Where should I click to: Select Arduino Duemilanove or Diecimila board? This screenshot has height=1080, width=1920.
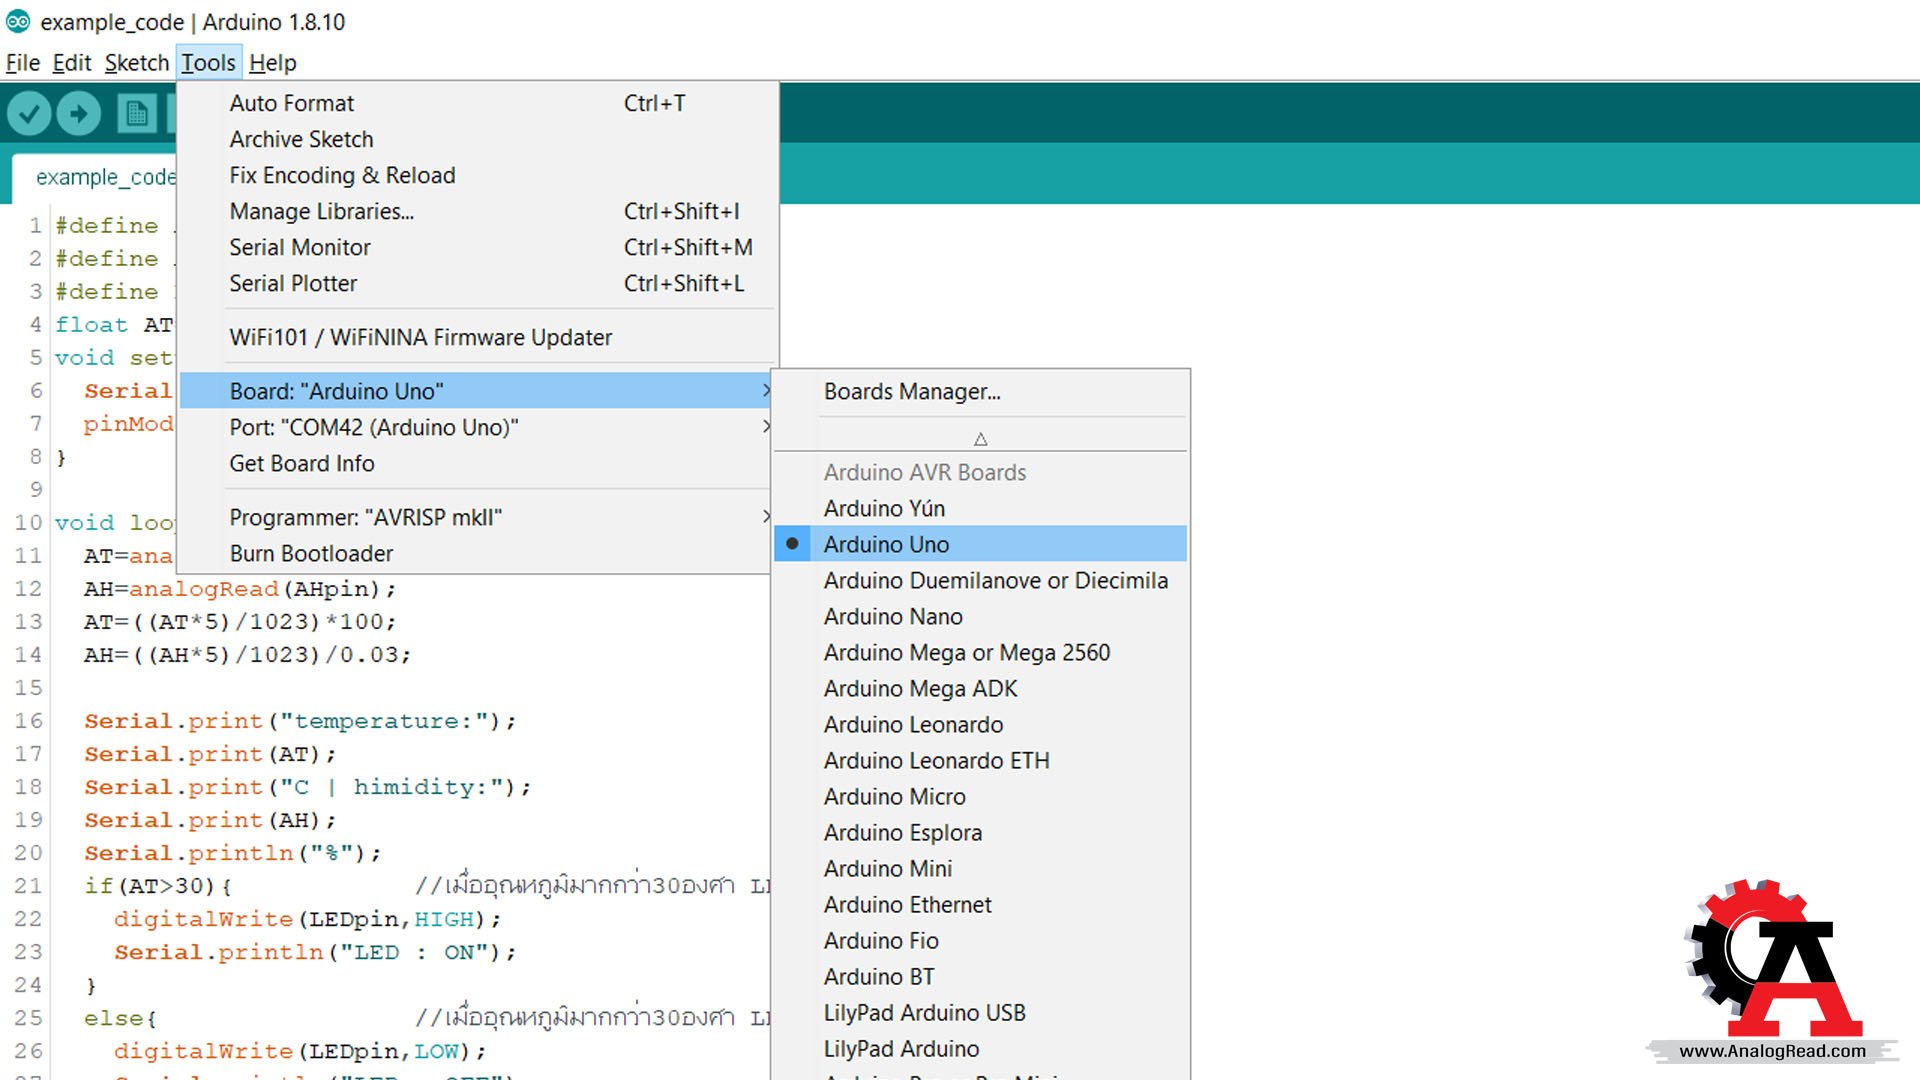[x=980, y=580]
